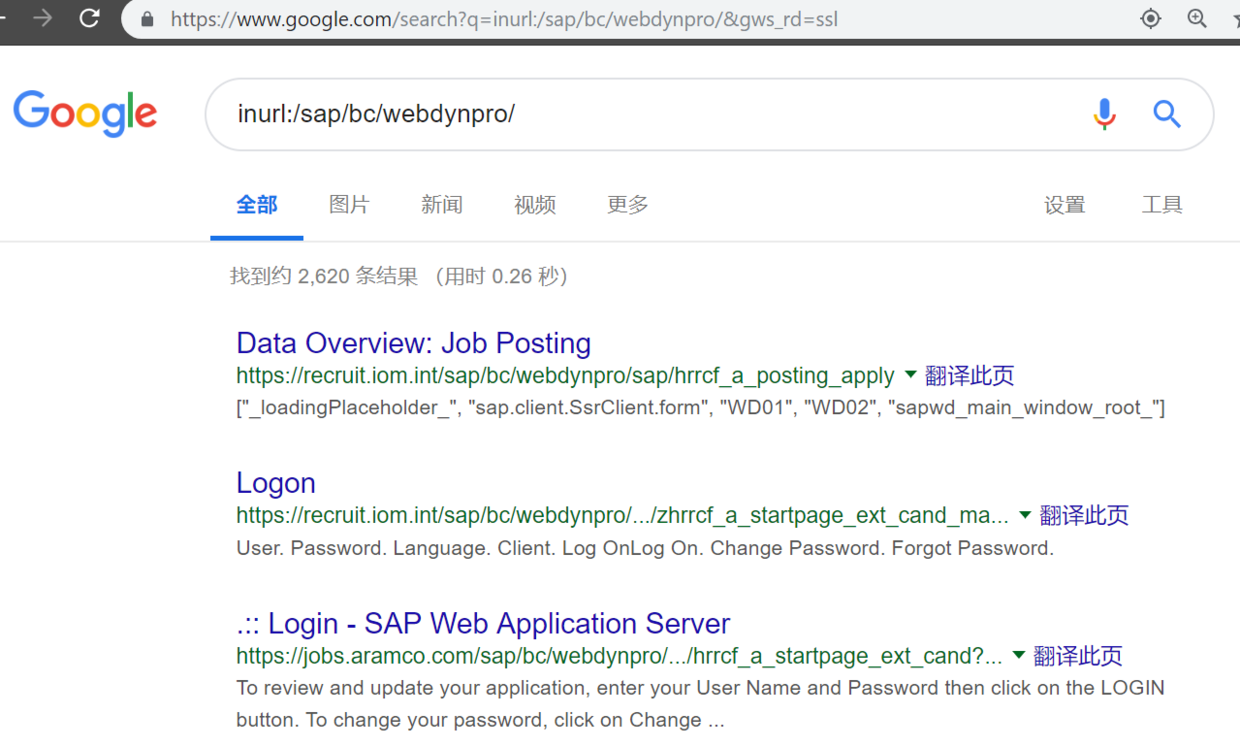Click 翻译此页 for aramco Login result
This screenshot has height=747, width=1240.
(1078, 656)
